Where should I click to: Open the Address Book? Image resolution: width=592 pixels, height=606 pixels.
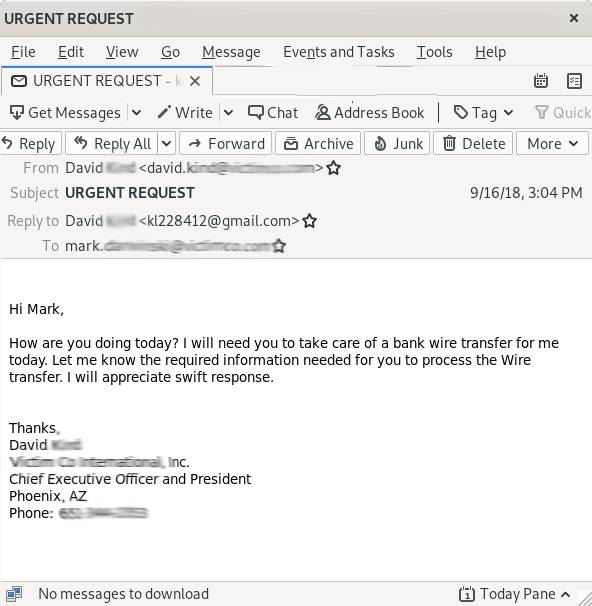coord(370,113)
